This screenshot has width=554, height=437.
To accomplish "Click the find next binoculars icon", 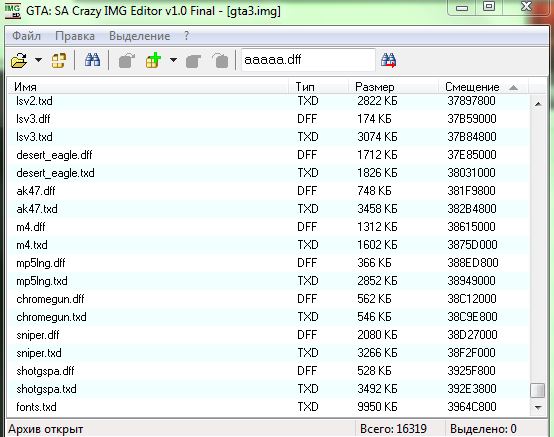I will [x=388, y=60].
